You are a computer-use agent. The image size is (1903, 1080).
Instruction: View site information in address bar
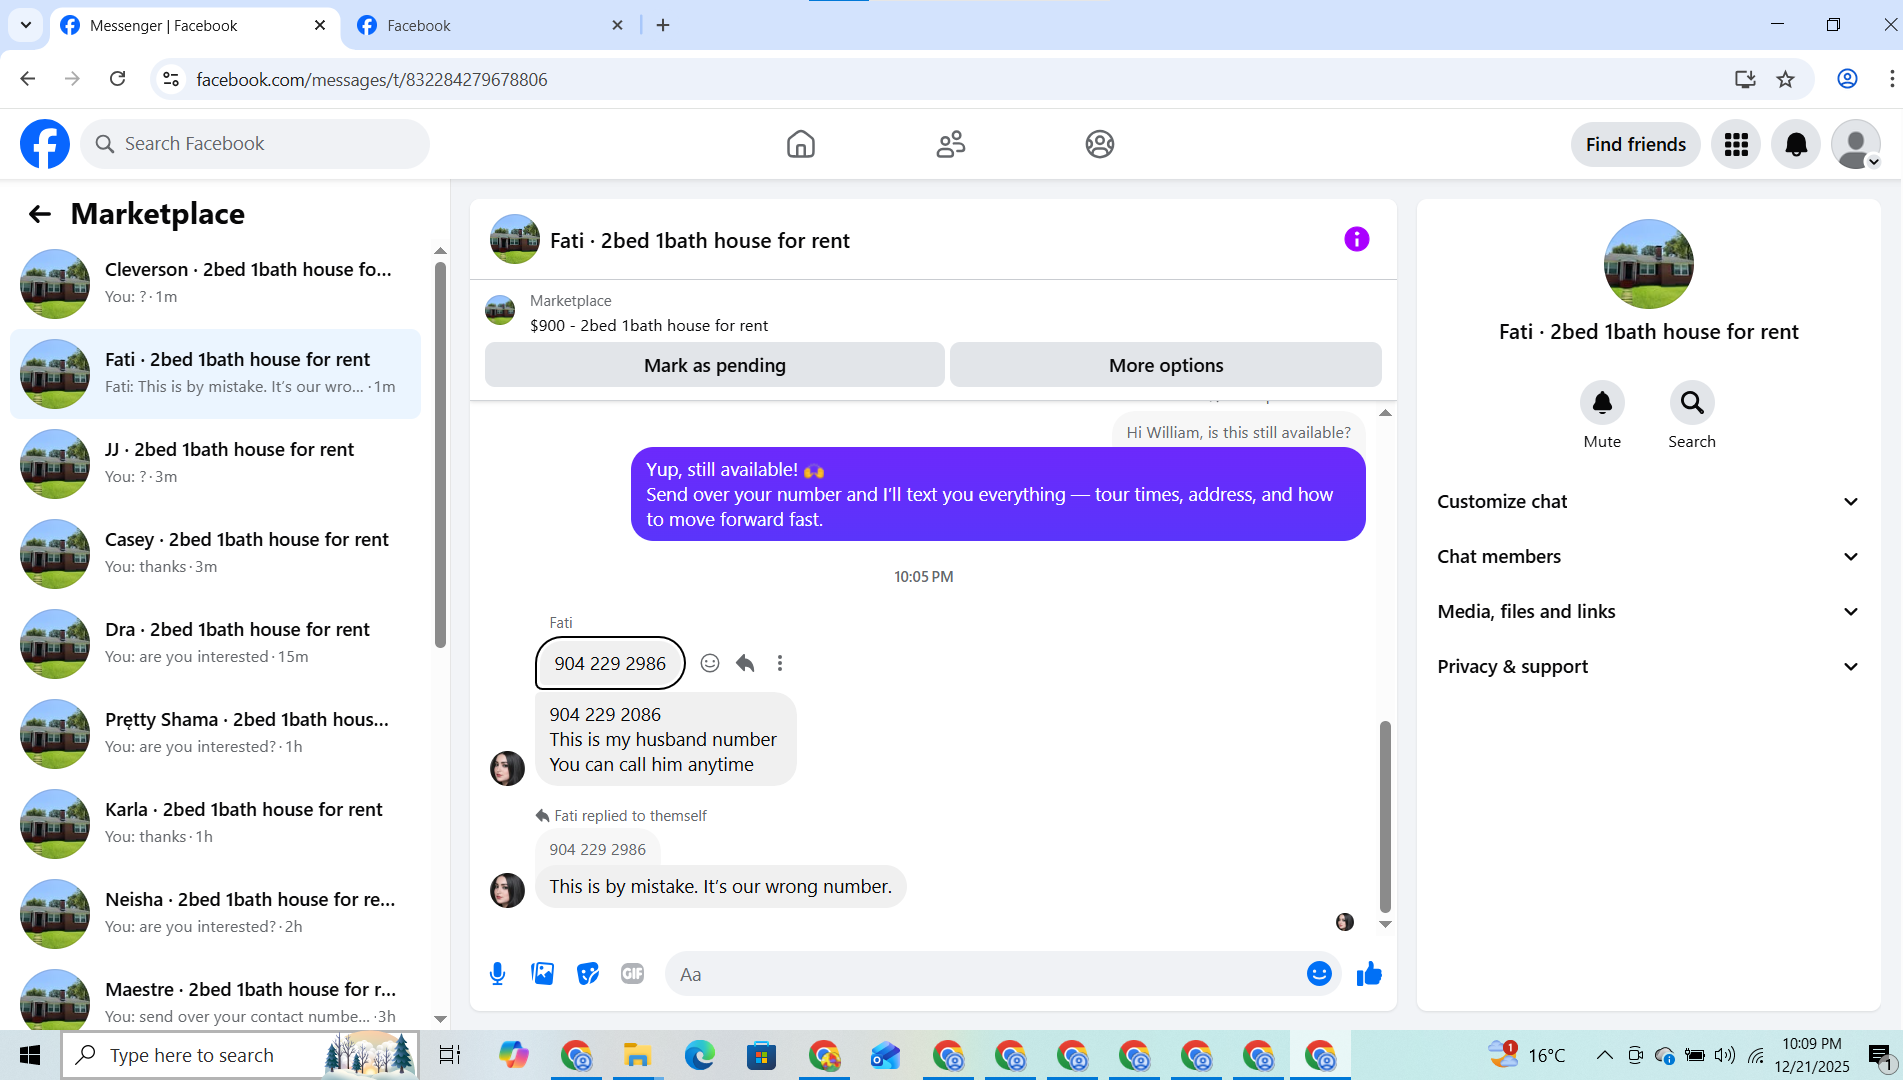point(171,79)
